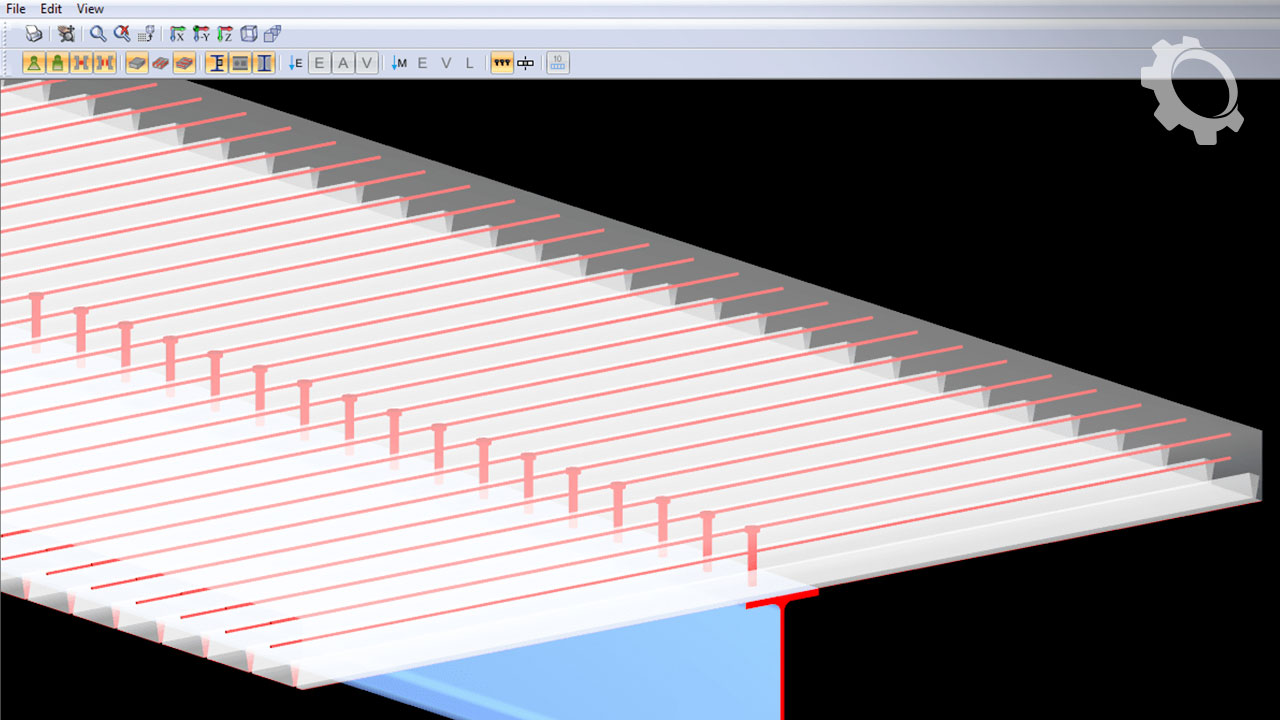This screenshot has width=1280, height=720.
Task: Toggle the red ribbed decking display
Action: [160, 63]
